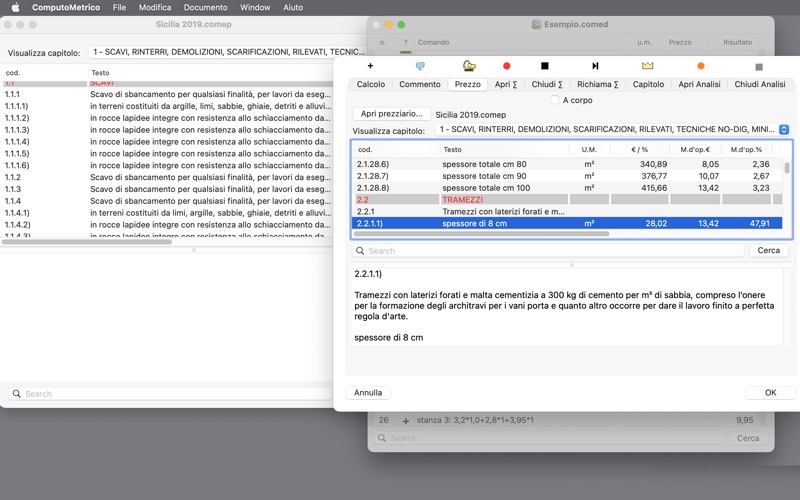Click the horizontal scrollbar in the Sicilia 2019 list
Viewport: 800px width, 500px height.
coord(87,242)
